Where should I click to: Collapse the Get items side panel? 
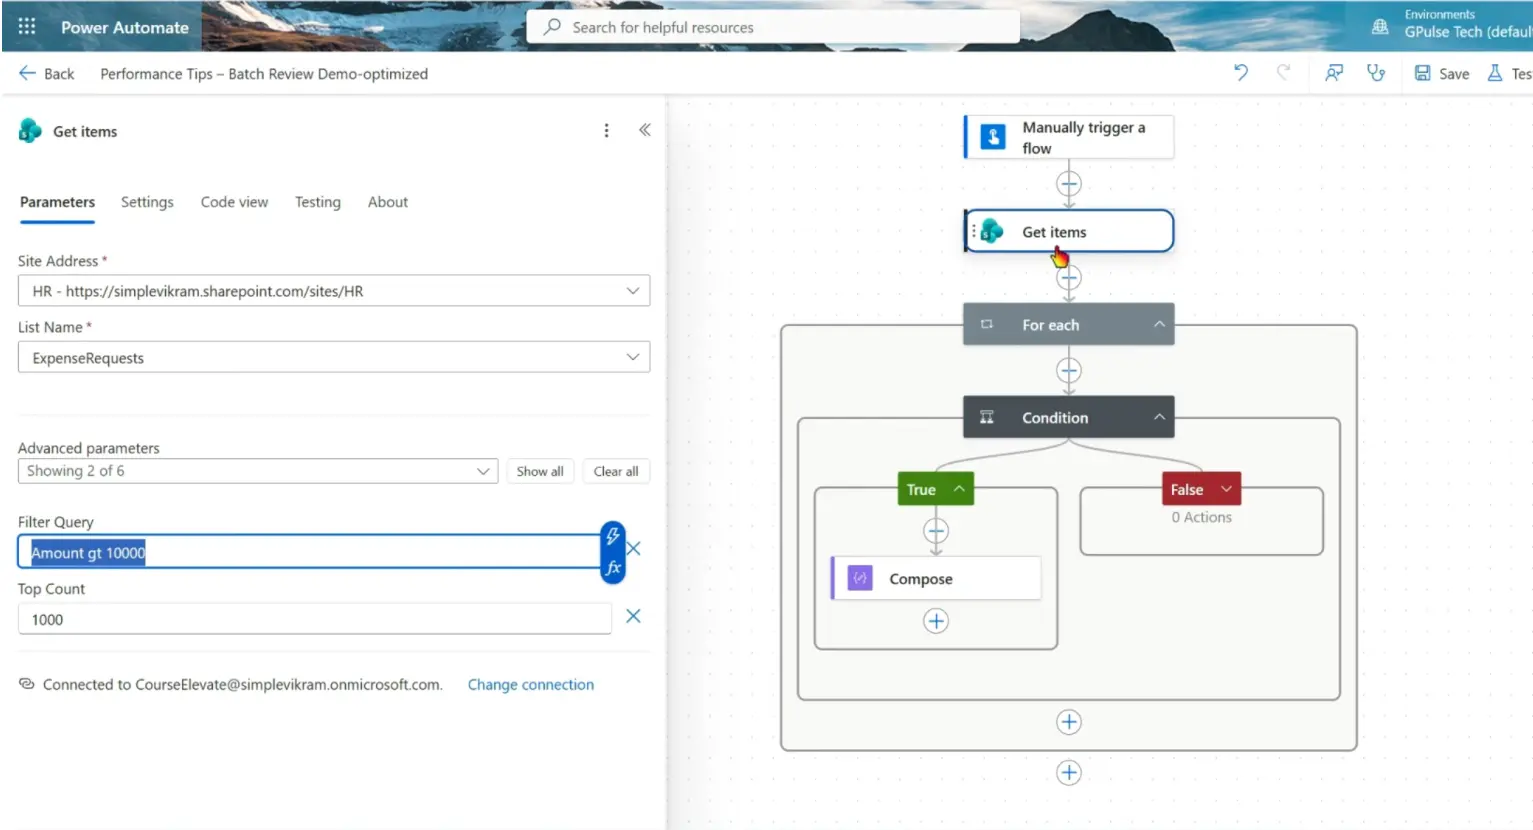[645, 130]
